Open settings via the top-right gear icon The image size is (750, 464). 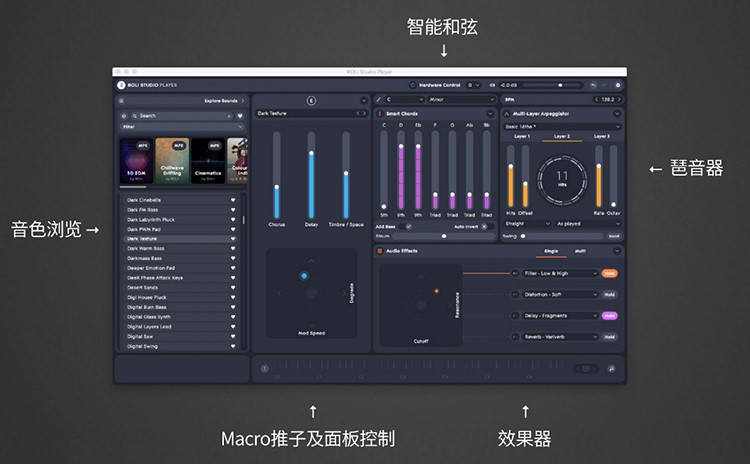click(x=618, y=85)
